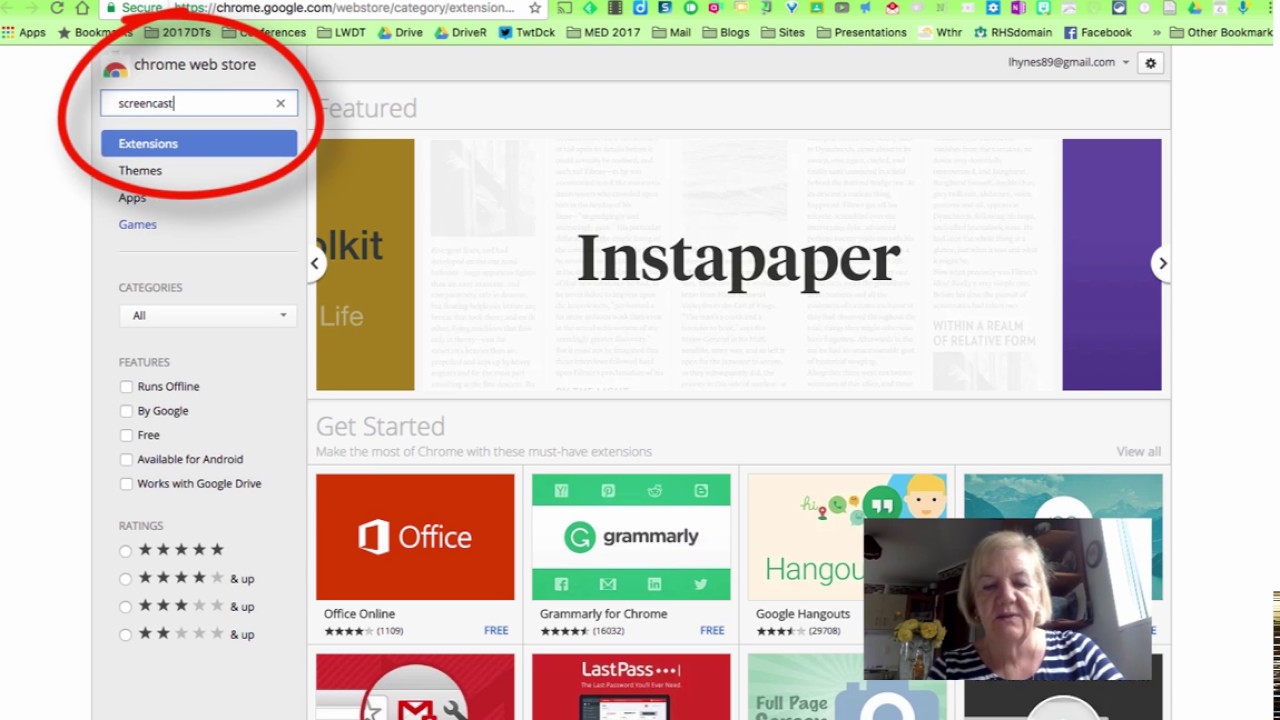Go to the browser home icon
This screenshot has width=1280, height=720.
tap(82, 7)
